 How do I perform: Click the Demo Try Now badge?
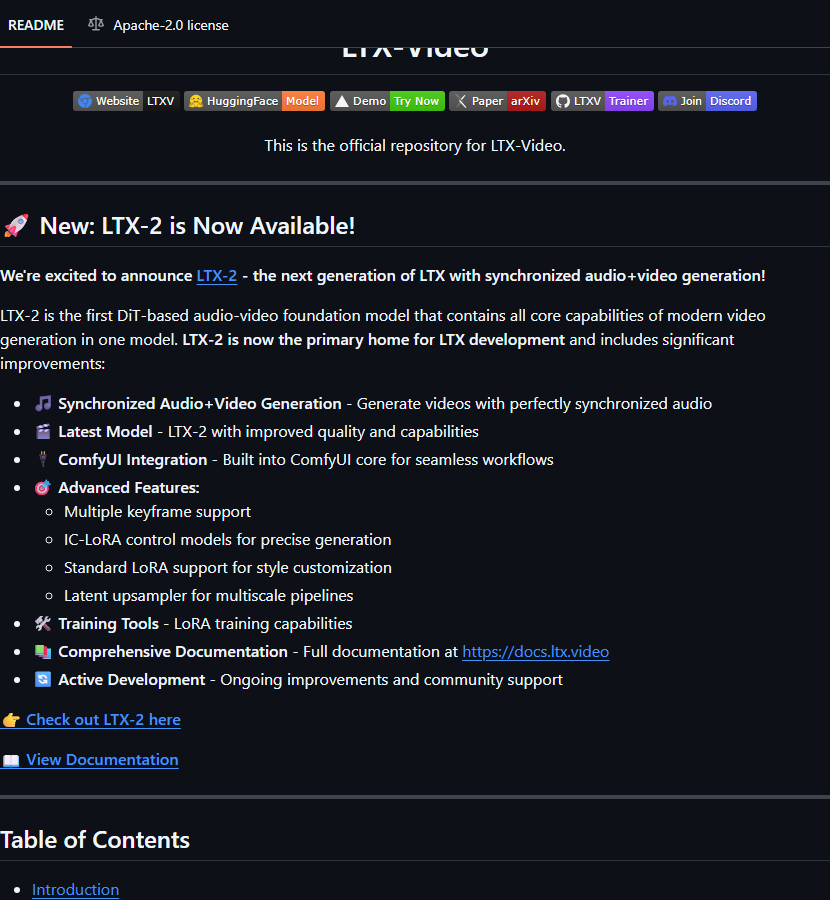click(x=387, y=101)
